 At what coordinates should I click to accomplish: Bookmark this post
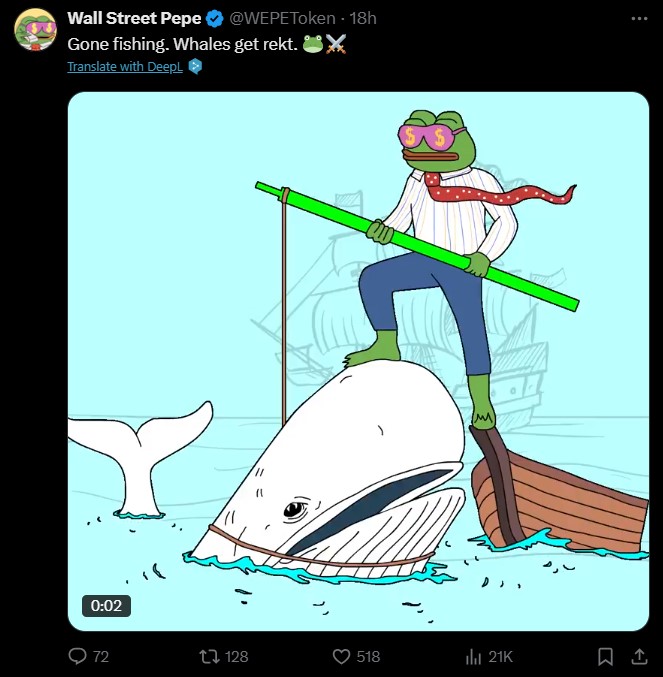coord(605,657)
